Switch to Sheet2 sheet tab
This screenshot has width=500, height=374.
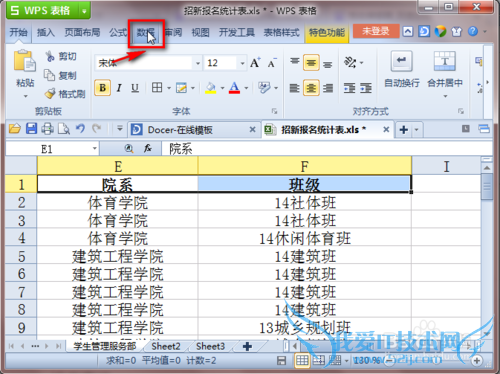pyautogui.click(x=166, y=346)
